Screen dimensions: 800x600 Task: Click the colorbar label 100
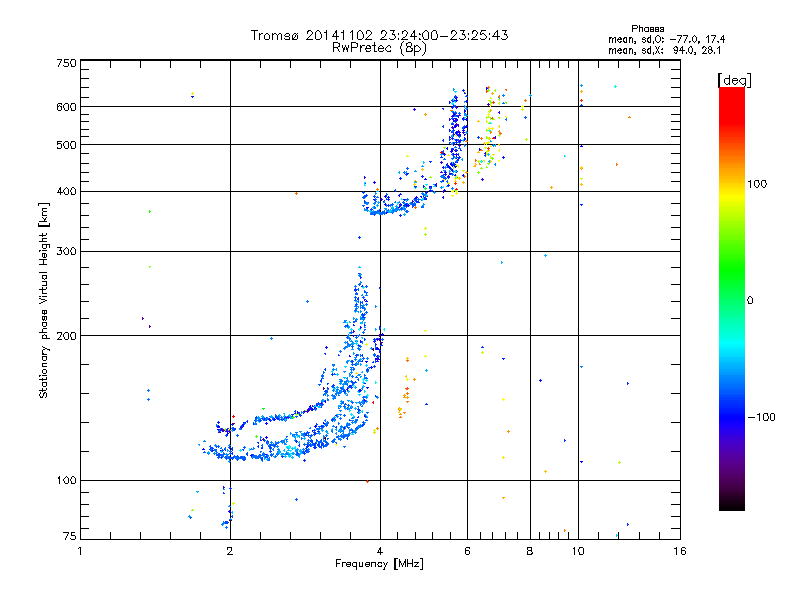[x=757, y=184]
